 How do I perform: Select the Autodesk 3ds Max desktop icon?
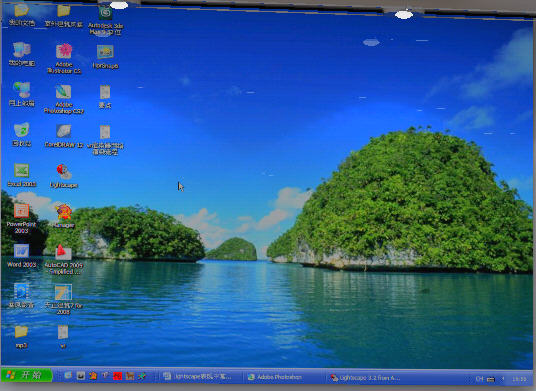pos(105,21)
